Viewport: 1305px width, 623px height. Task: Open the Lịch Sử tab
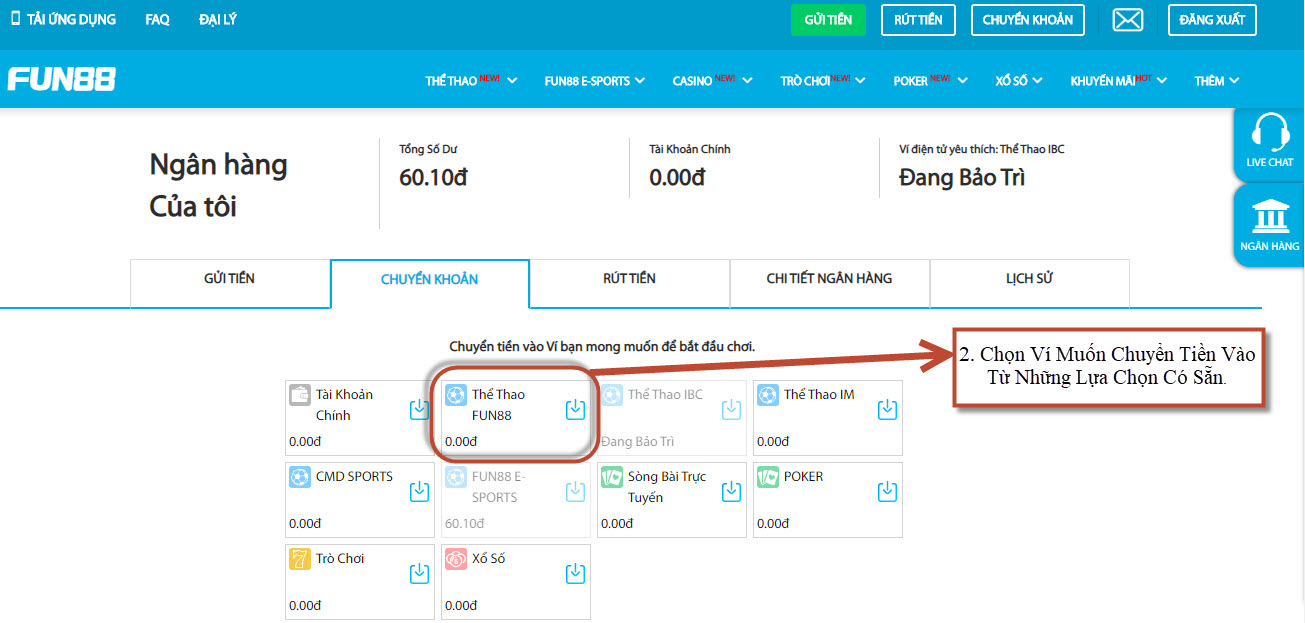click(1030, 283)
